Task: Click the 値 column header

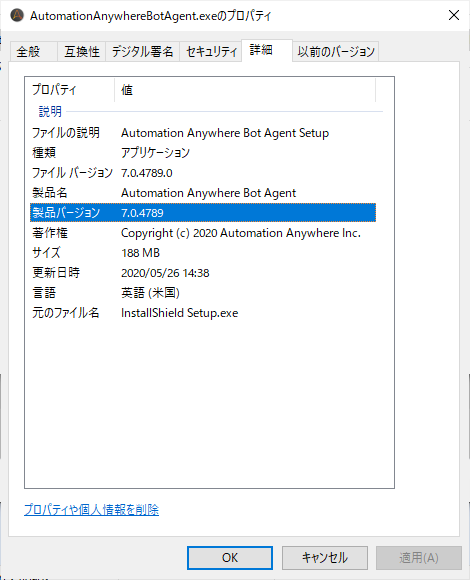Action: (245, 90)
